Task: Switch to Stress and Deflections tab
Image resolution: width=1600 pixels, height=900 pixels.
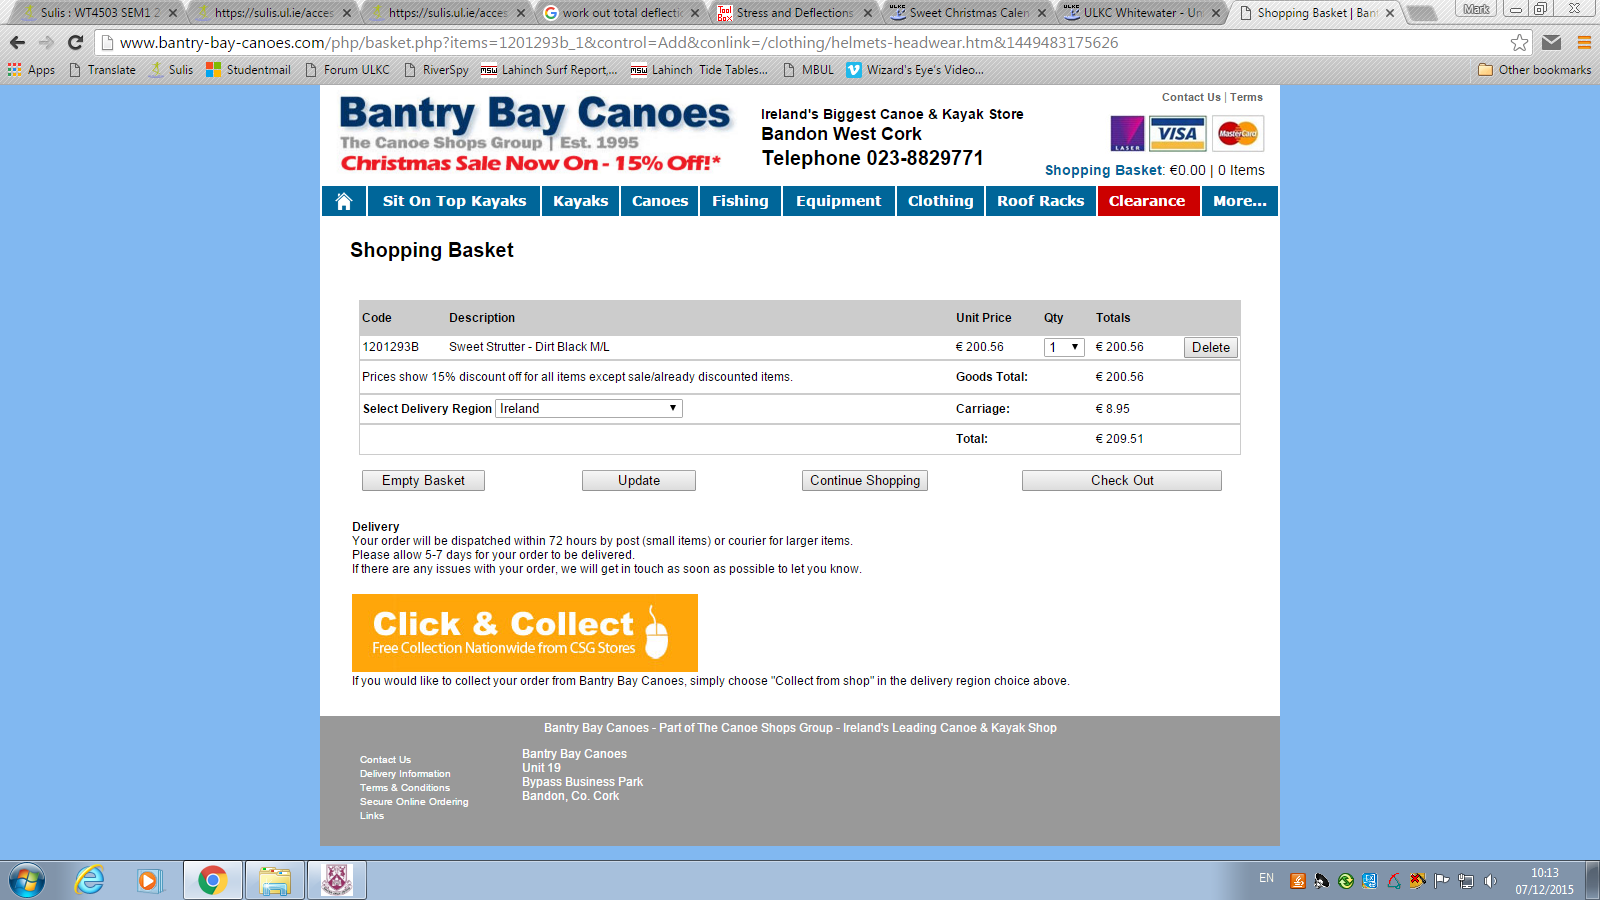Action: (795, 13)
